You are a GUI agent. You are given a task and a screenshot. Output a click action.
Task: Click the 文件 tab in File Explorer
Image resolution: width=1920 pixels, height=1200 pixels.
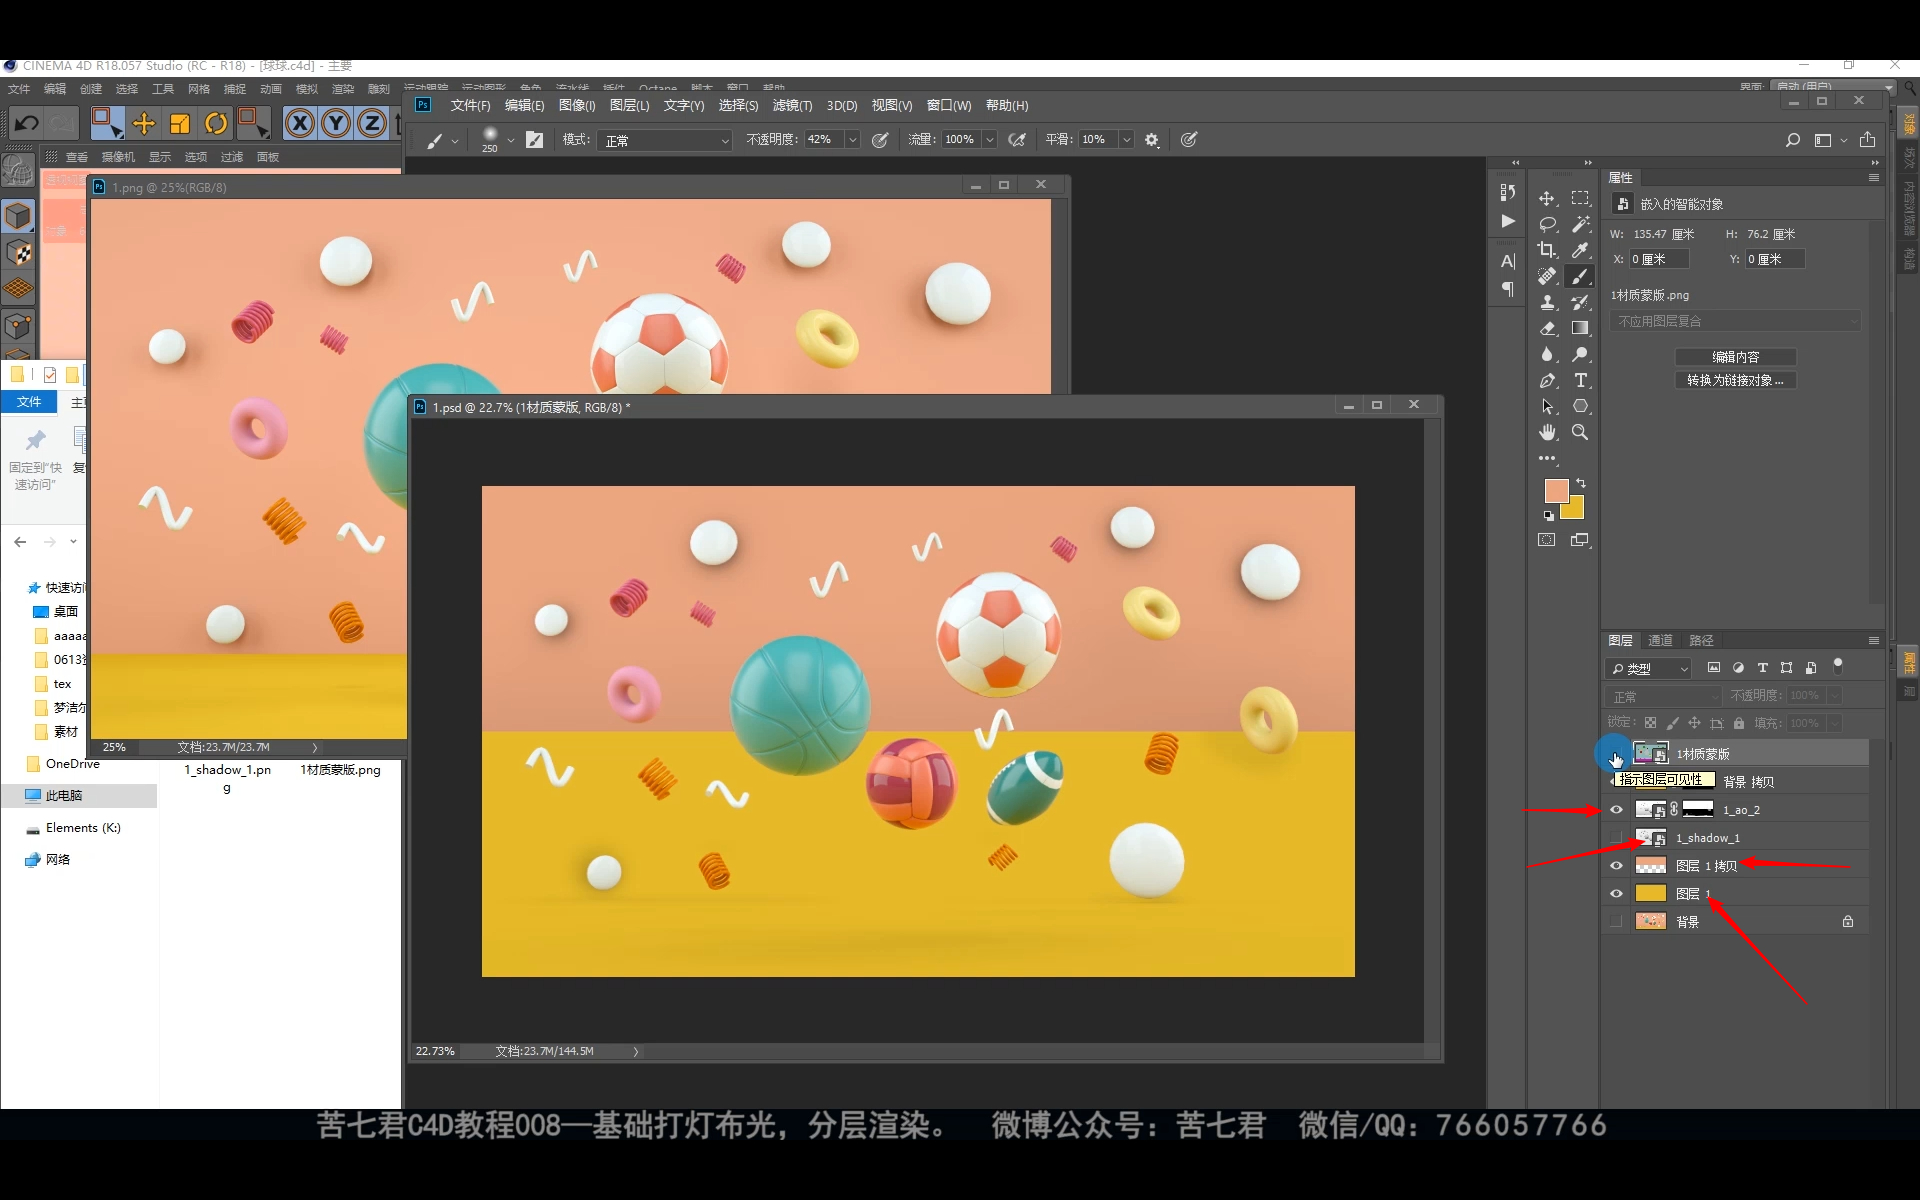(x=29, y=402)
